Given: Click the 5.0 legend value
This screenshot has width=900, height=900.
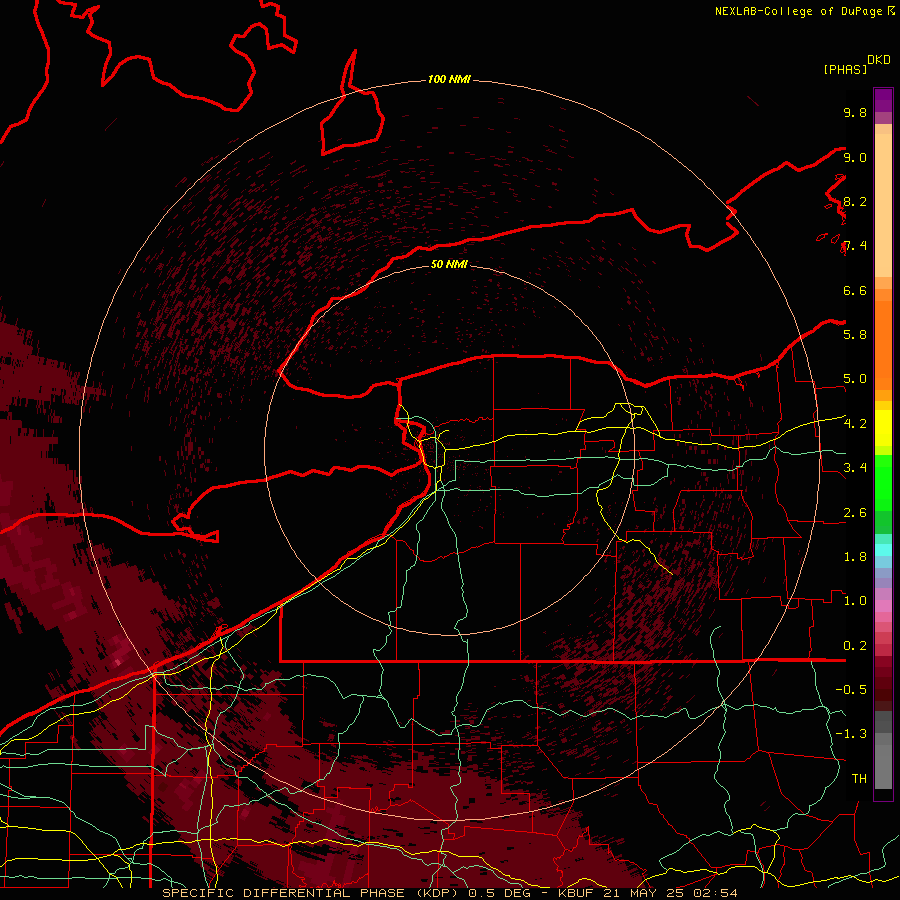Looking at the screenshot, I should pyautogui.click(x=855, y=379).
